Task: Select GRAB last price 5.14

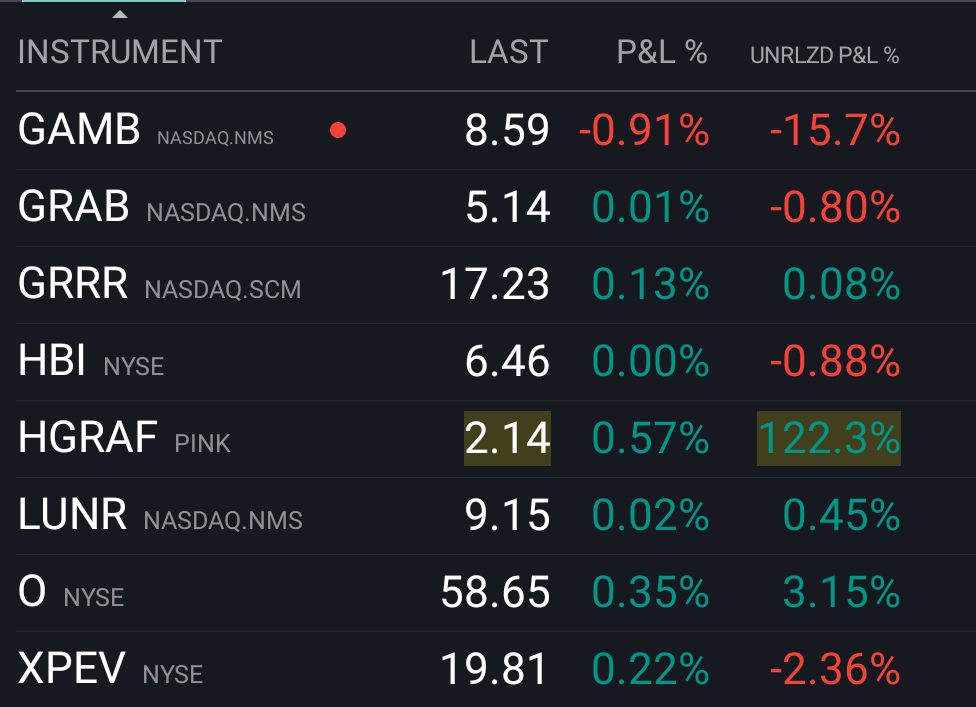Action: (x=508, y=207)
